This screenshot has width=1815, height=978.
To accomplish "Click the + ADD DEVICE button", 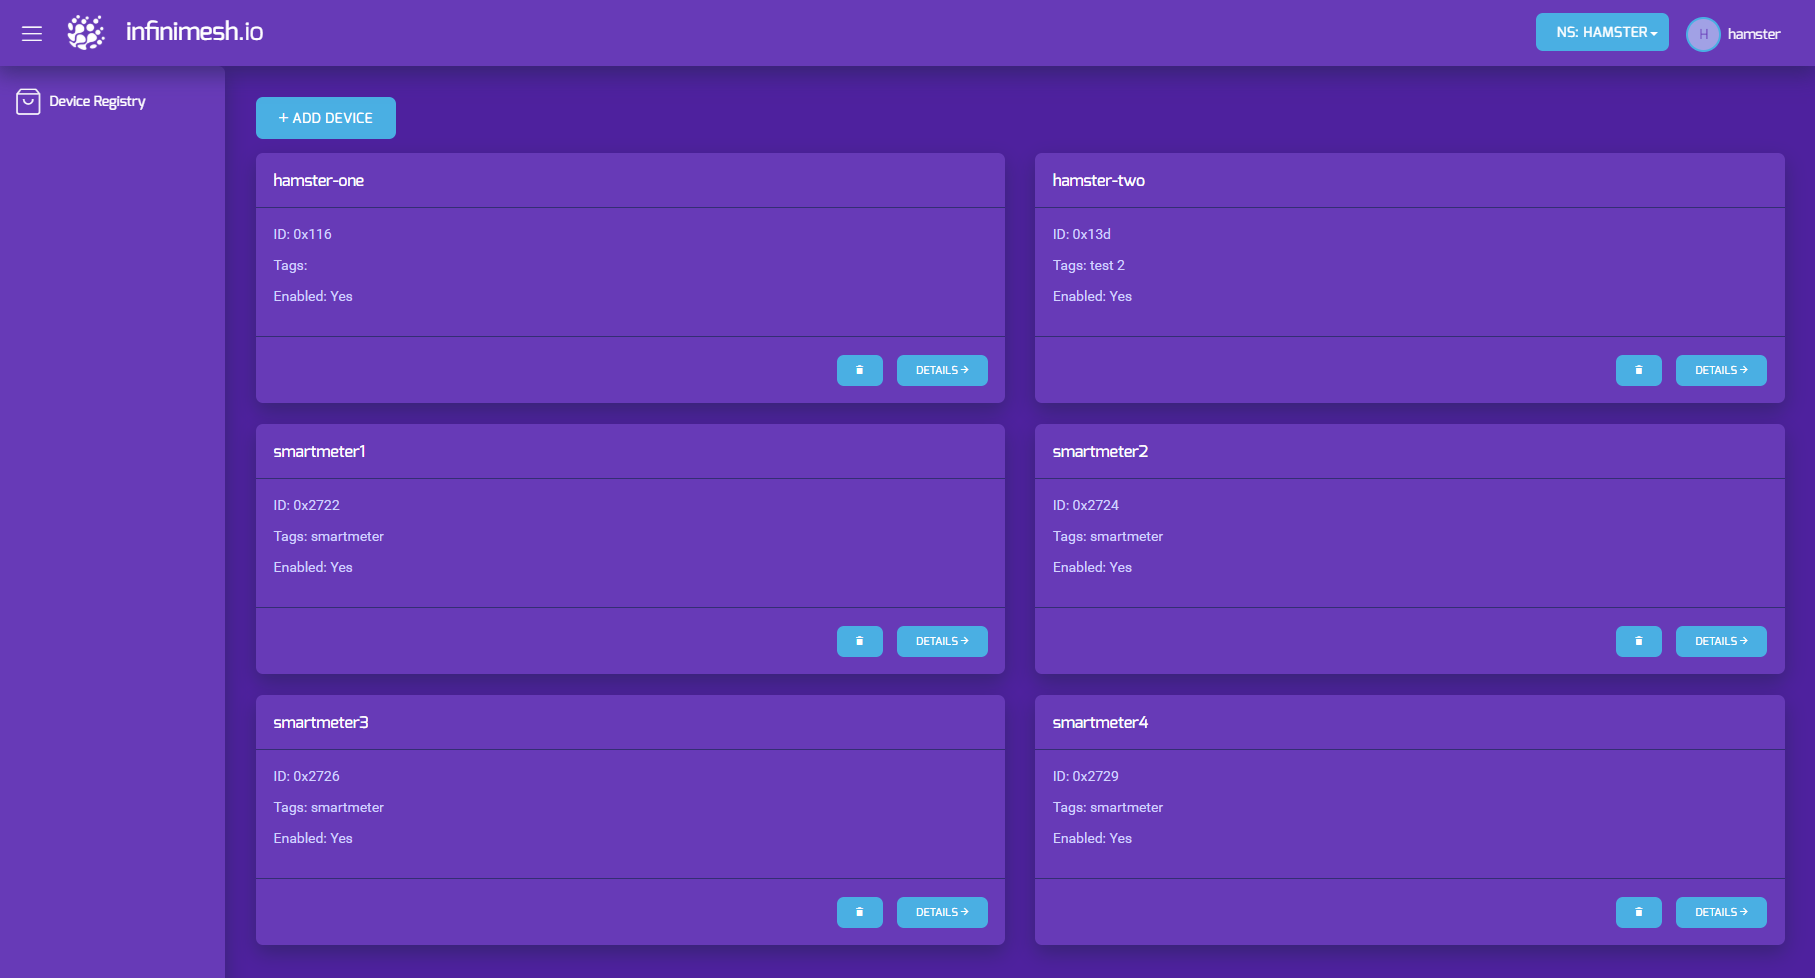I will [326, 118].
